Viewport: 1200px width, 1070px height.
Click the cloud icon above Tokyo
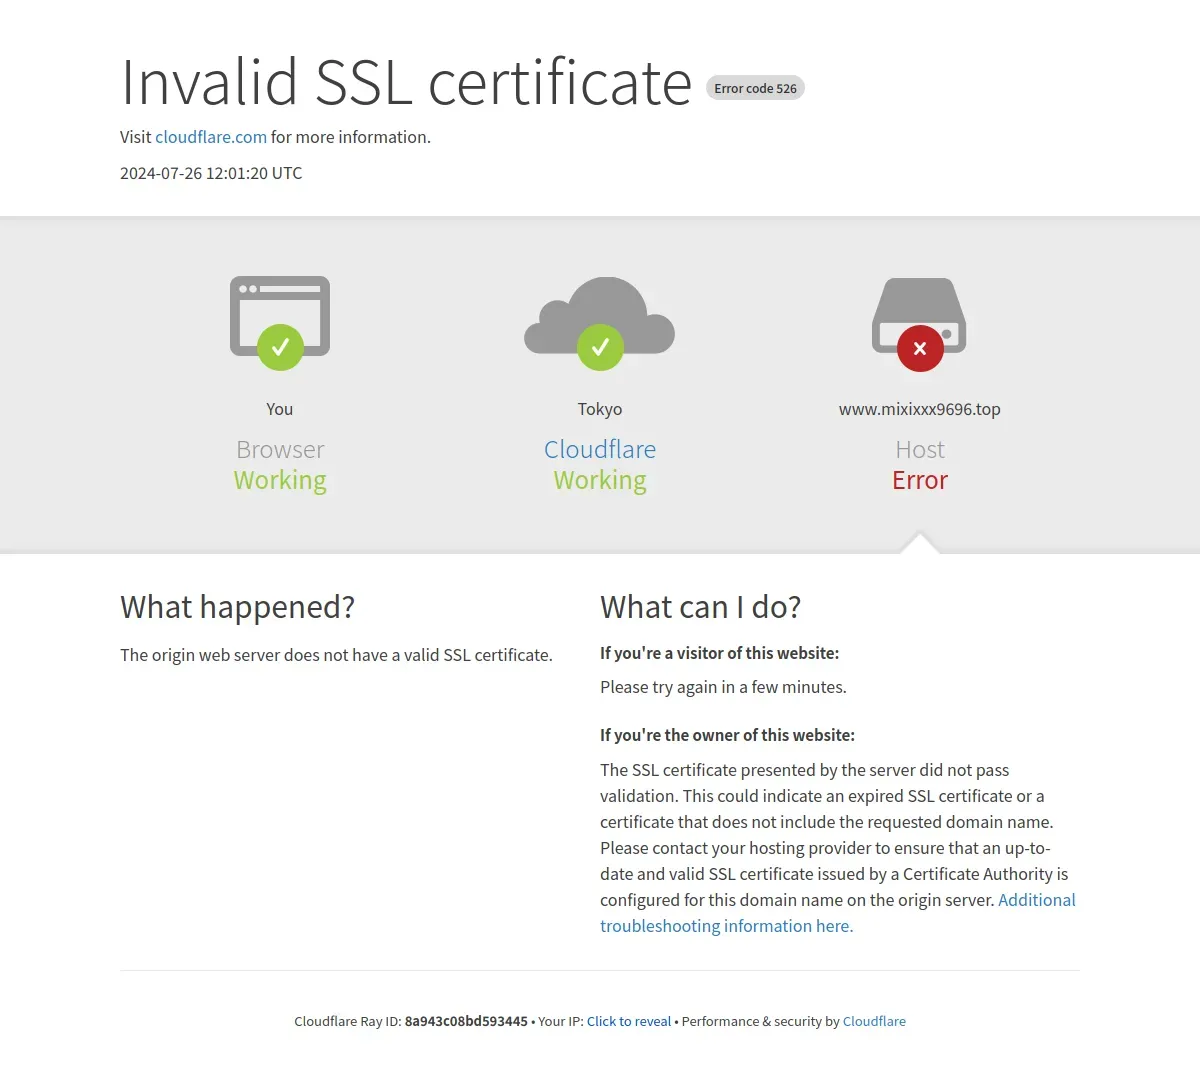[600, 323]
